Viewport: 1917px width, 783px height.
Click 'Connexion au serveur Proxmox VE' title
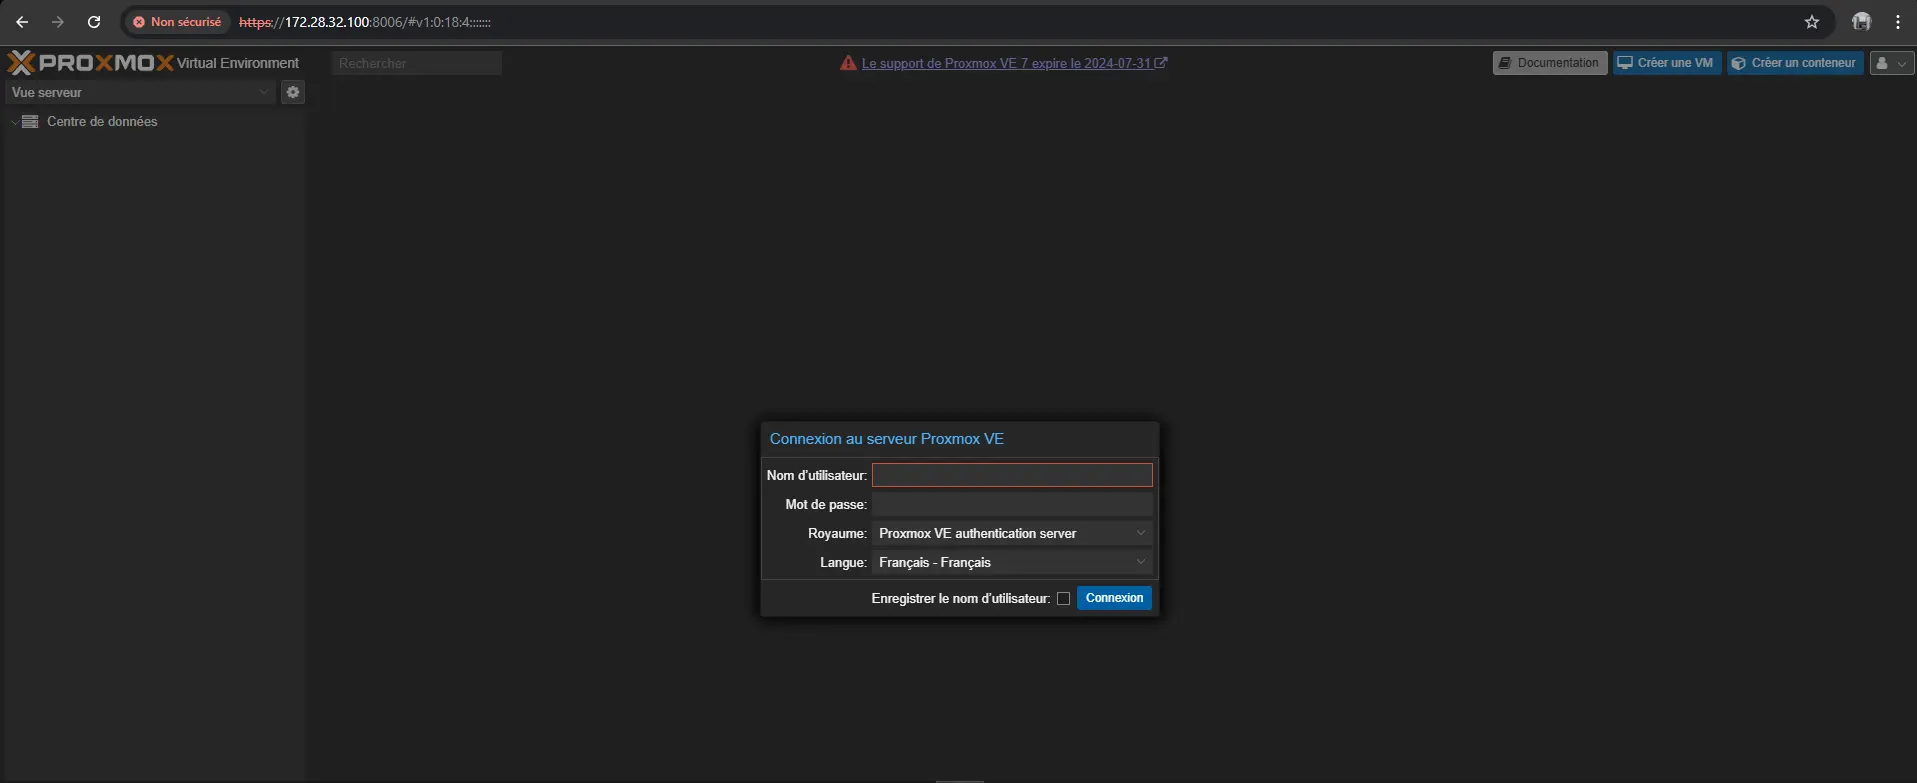tap(887, 439)
